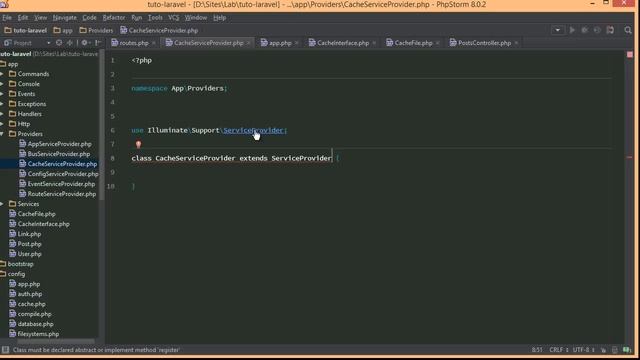Collapse the Providers folder
The width and height of the screenshot is (640, 360).
2,134
